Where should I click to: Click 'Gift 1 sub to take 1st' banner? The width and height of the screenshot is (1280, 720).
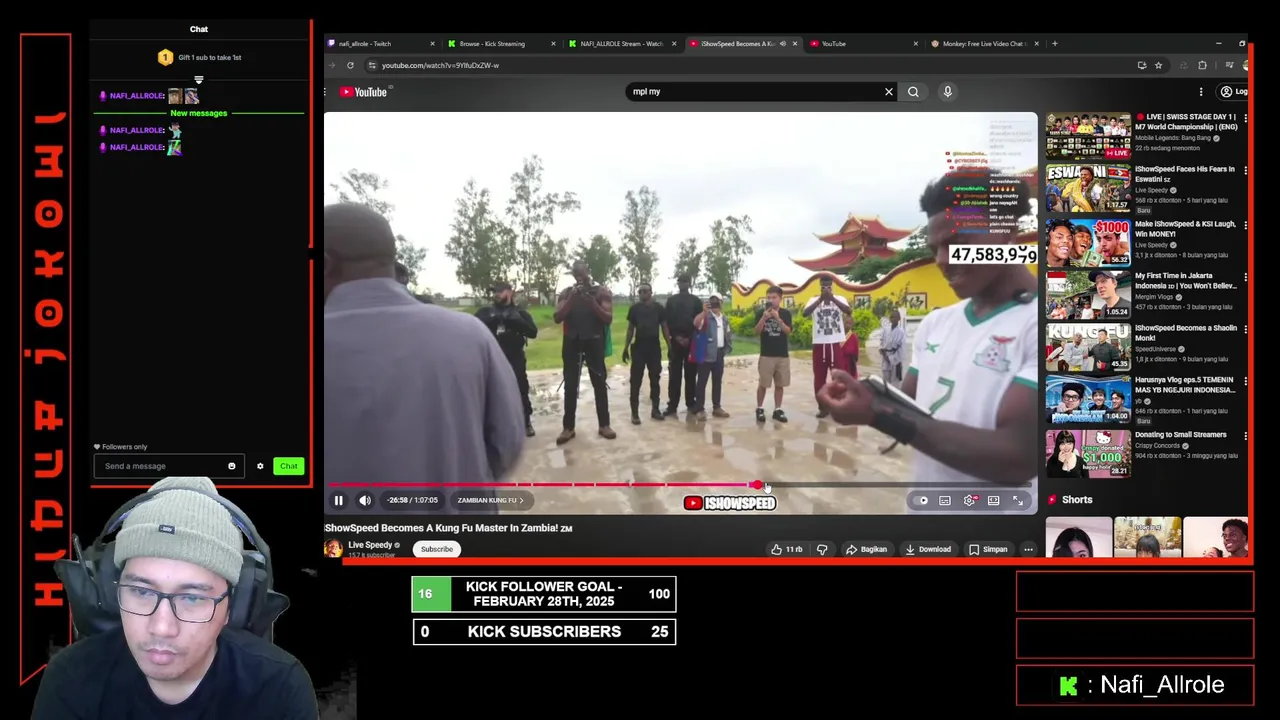199,58
